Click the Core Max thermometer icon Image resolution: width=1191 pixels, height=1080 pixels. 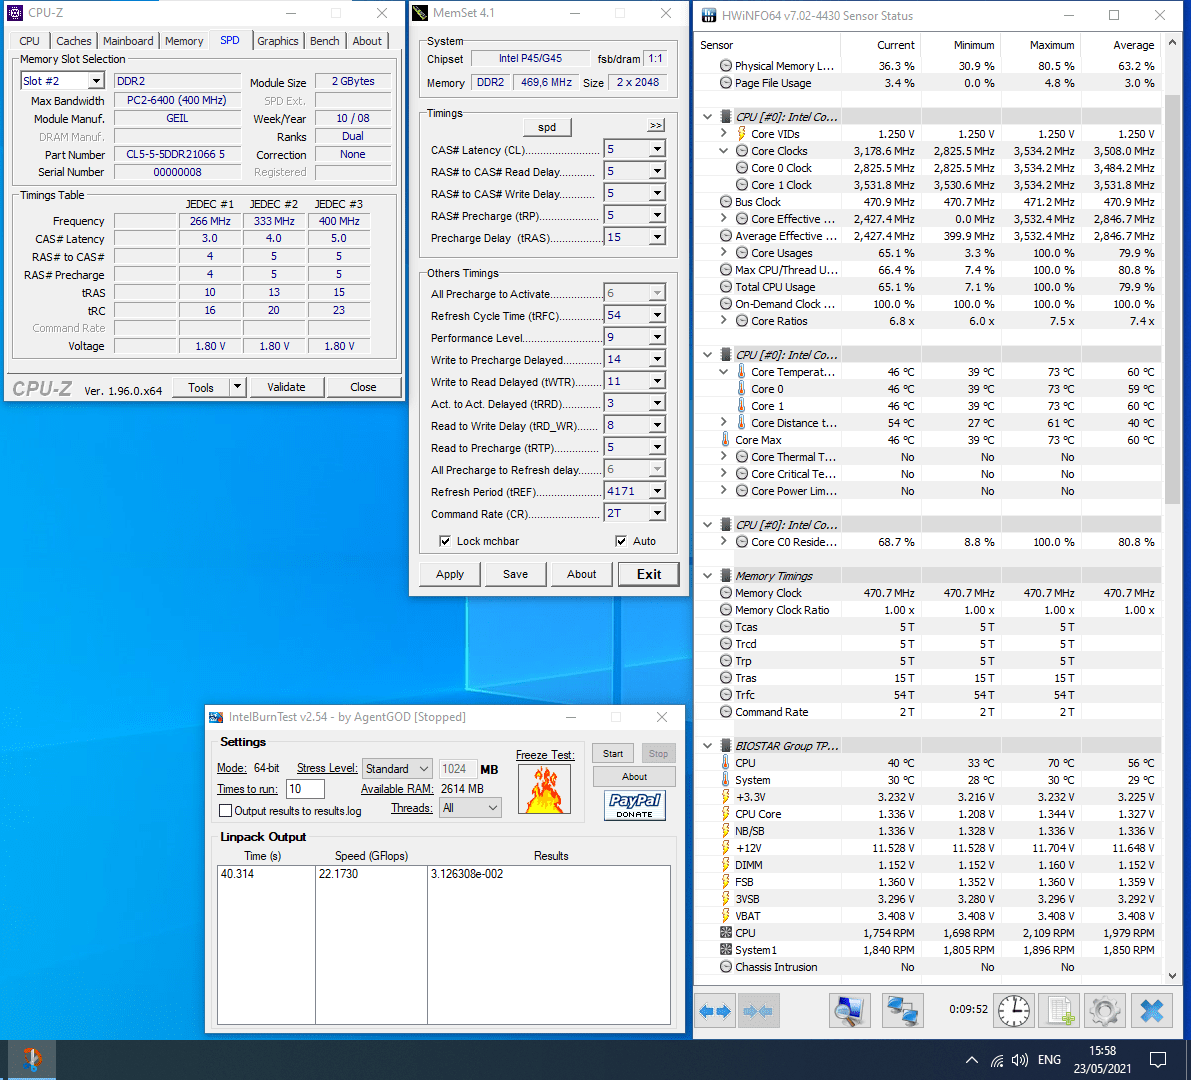point(725,440)
